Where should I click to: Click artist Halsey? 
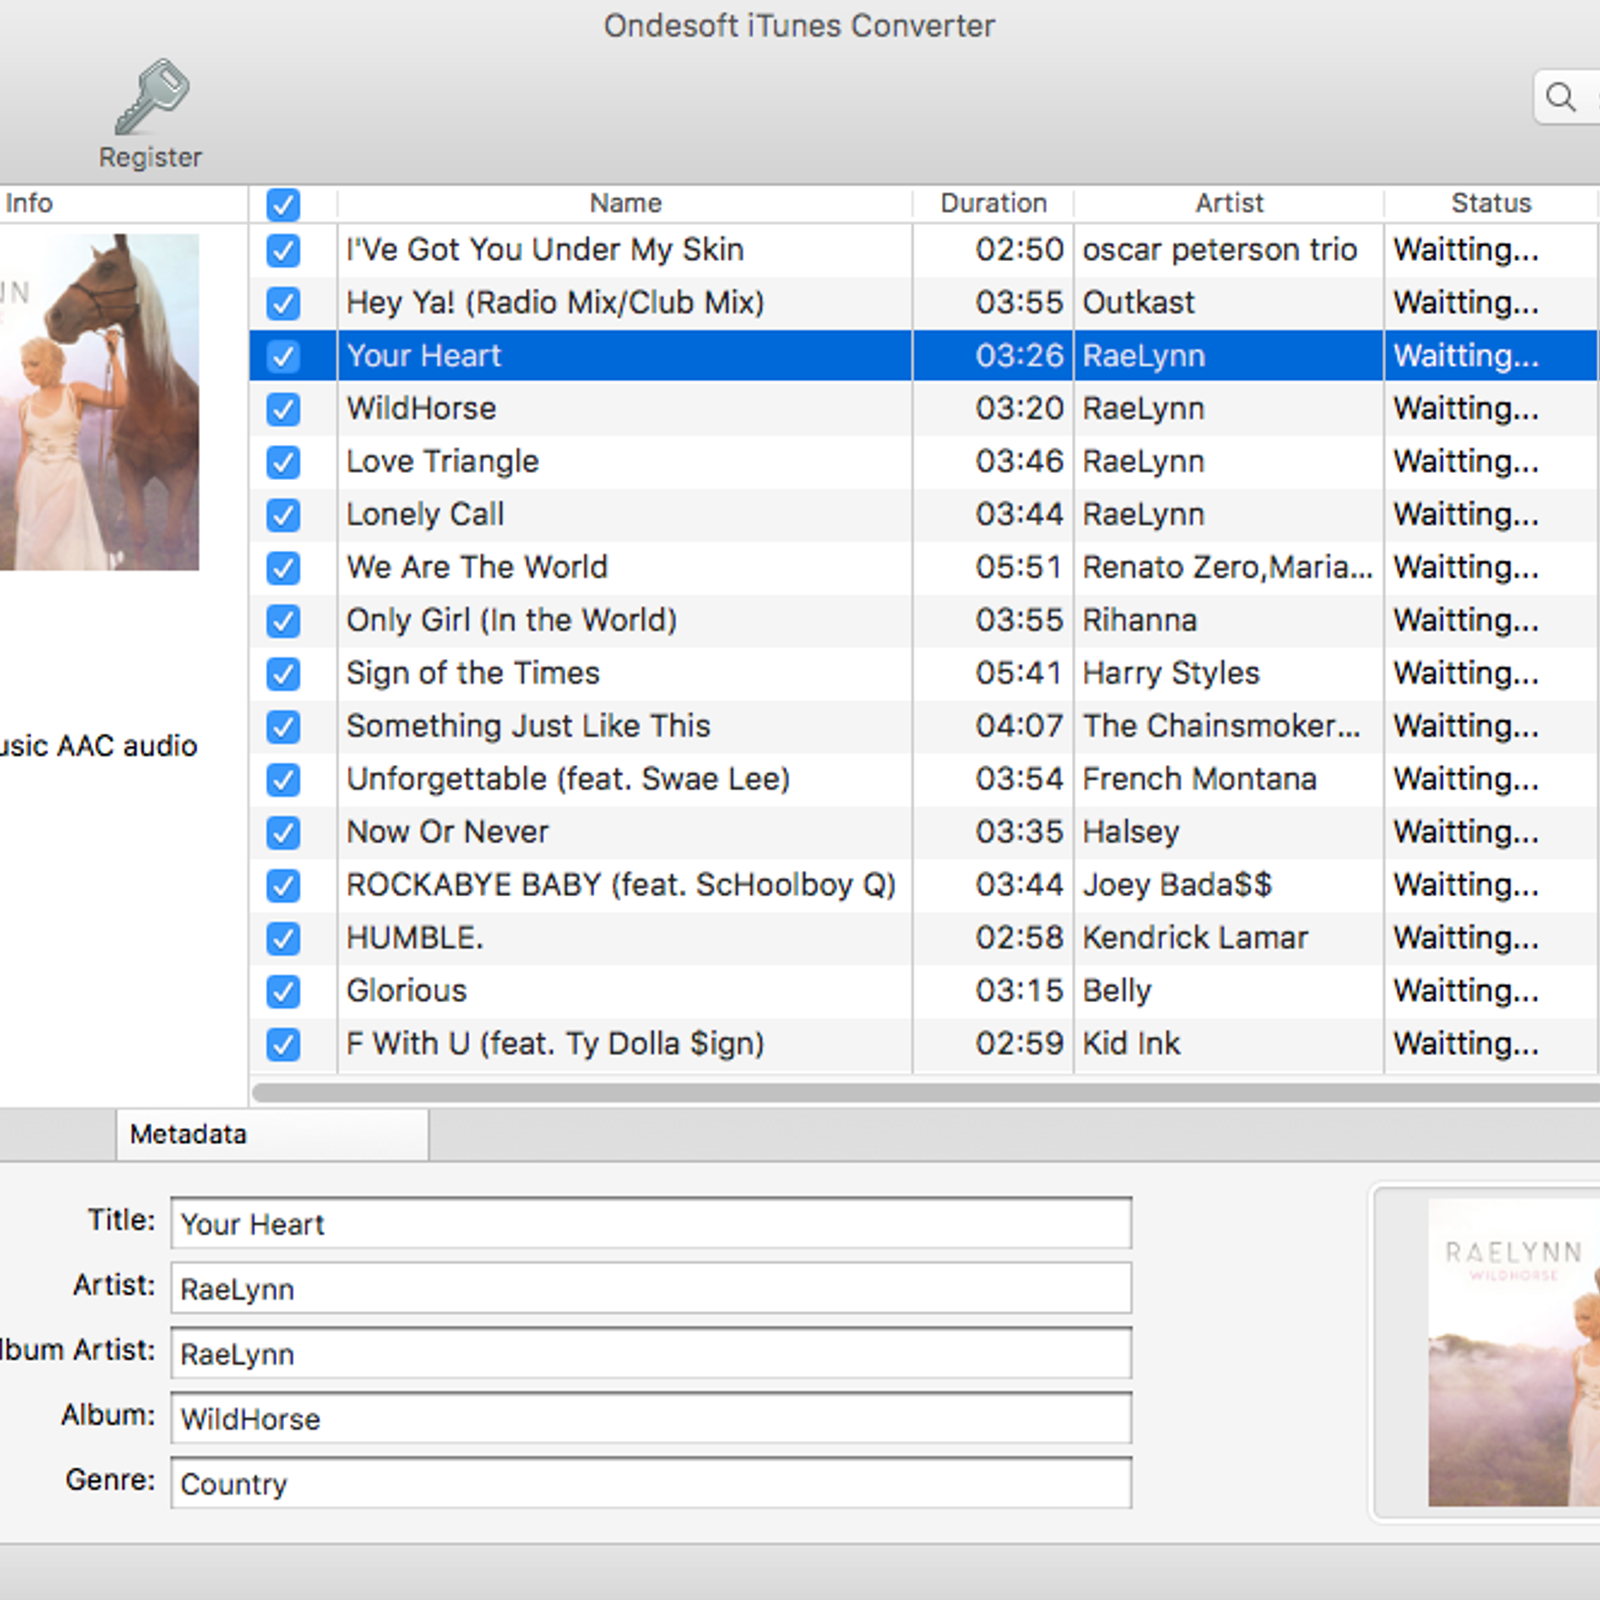[1131, 833]
